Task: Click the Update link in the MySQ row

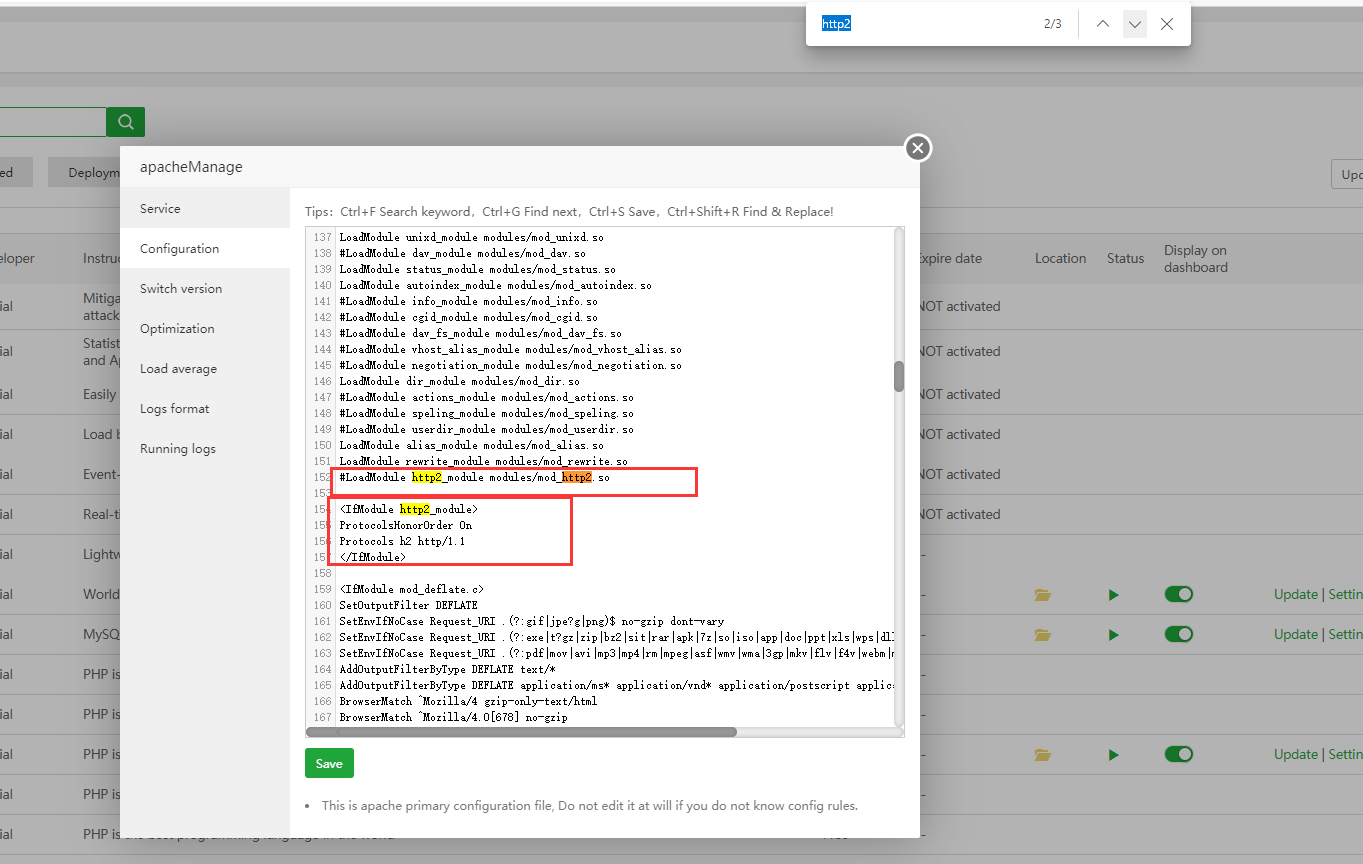Action: pyautogui.click(x=1296, y=634)
